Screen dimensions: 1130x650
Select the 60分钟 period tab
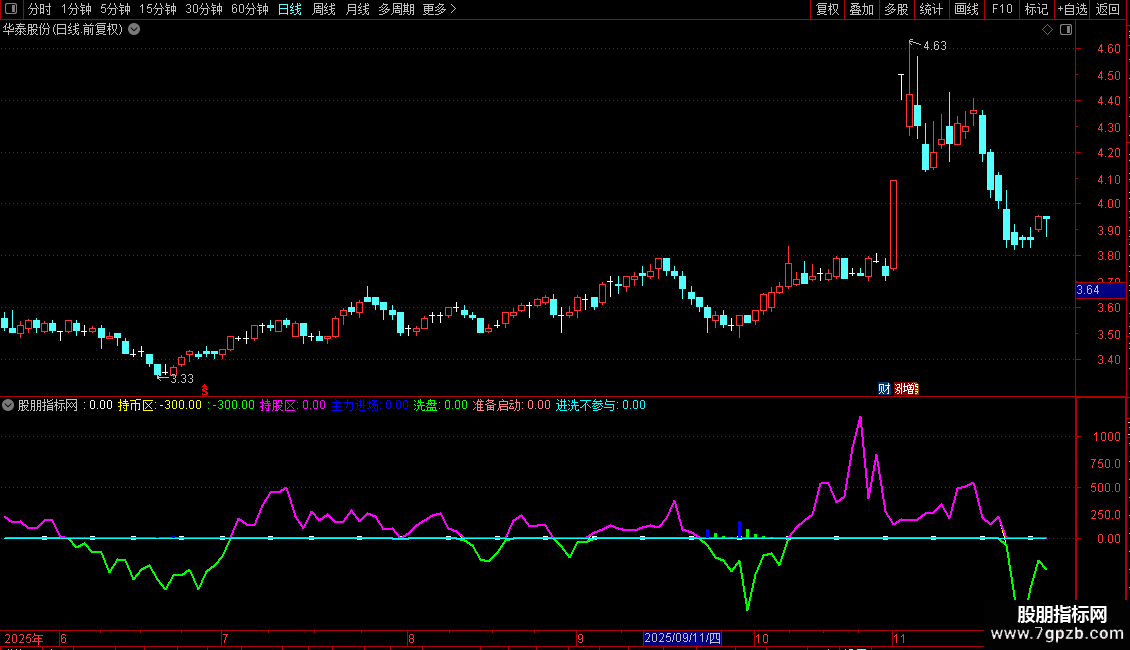250,9
